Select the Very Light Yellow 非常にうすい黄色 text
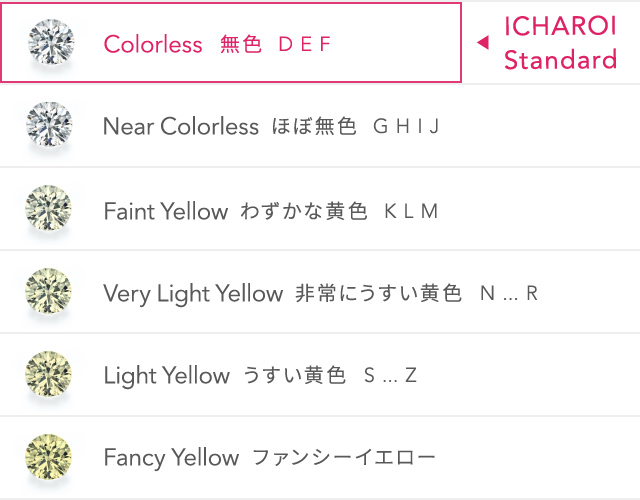This screenshot has width=640, height=500. (x=282, y=293)
